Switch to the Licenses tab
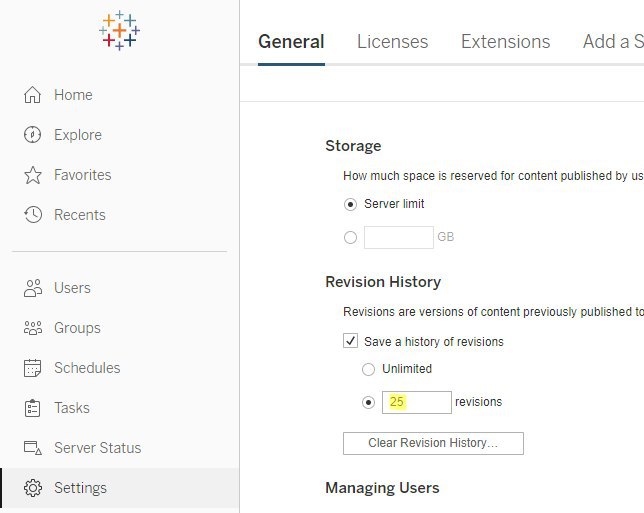 392,41
